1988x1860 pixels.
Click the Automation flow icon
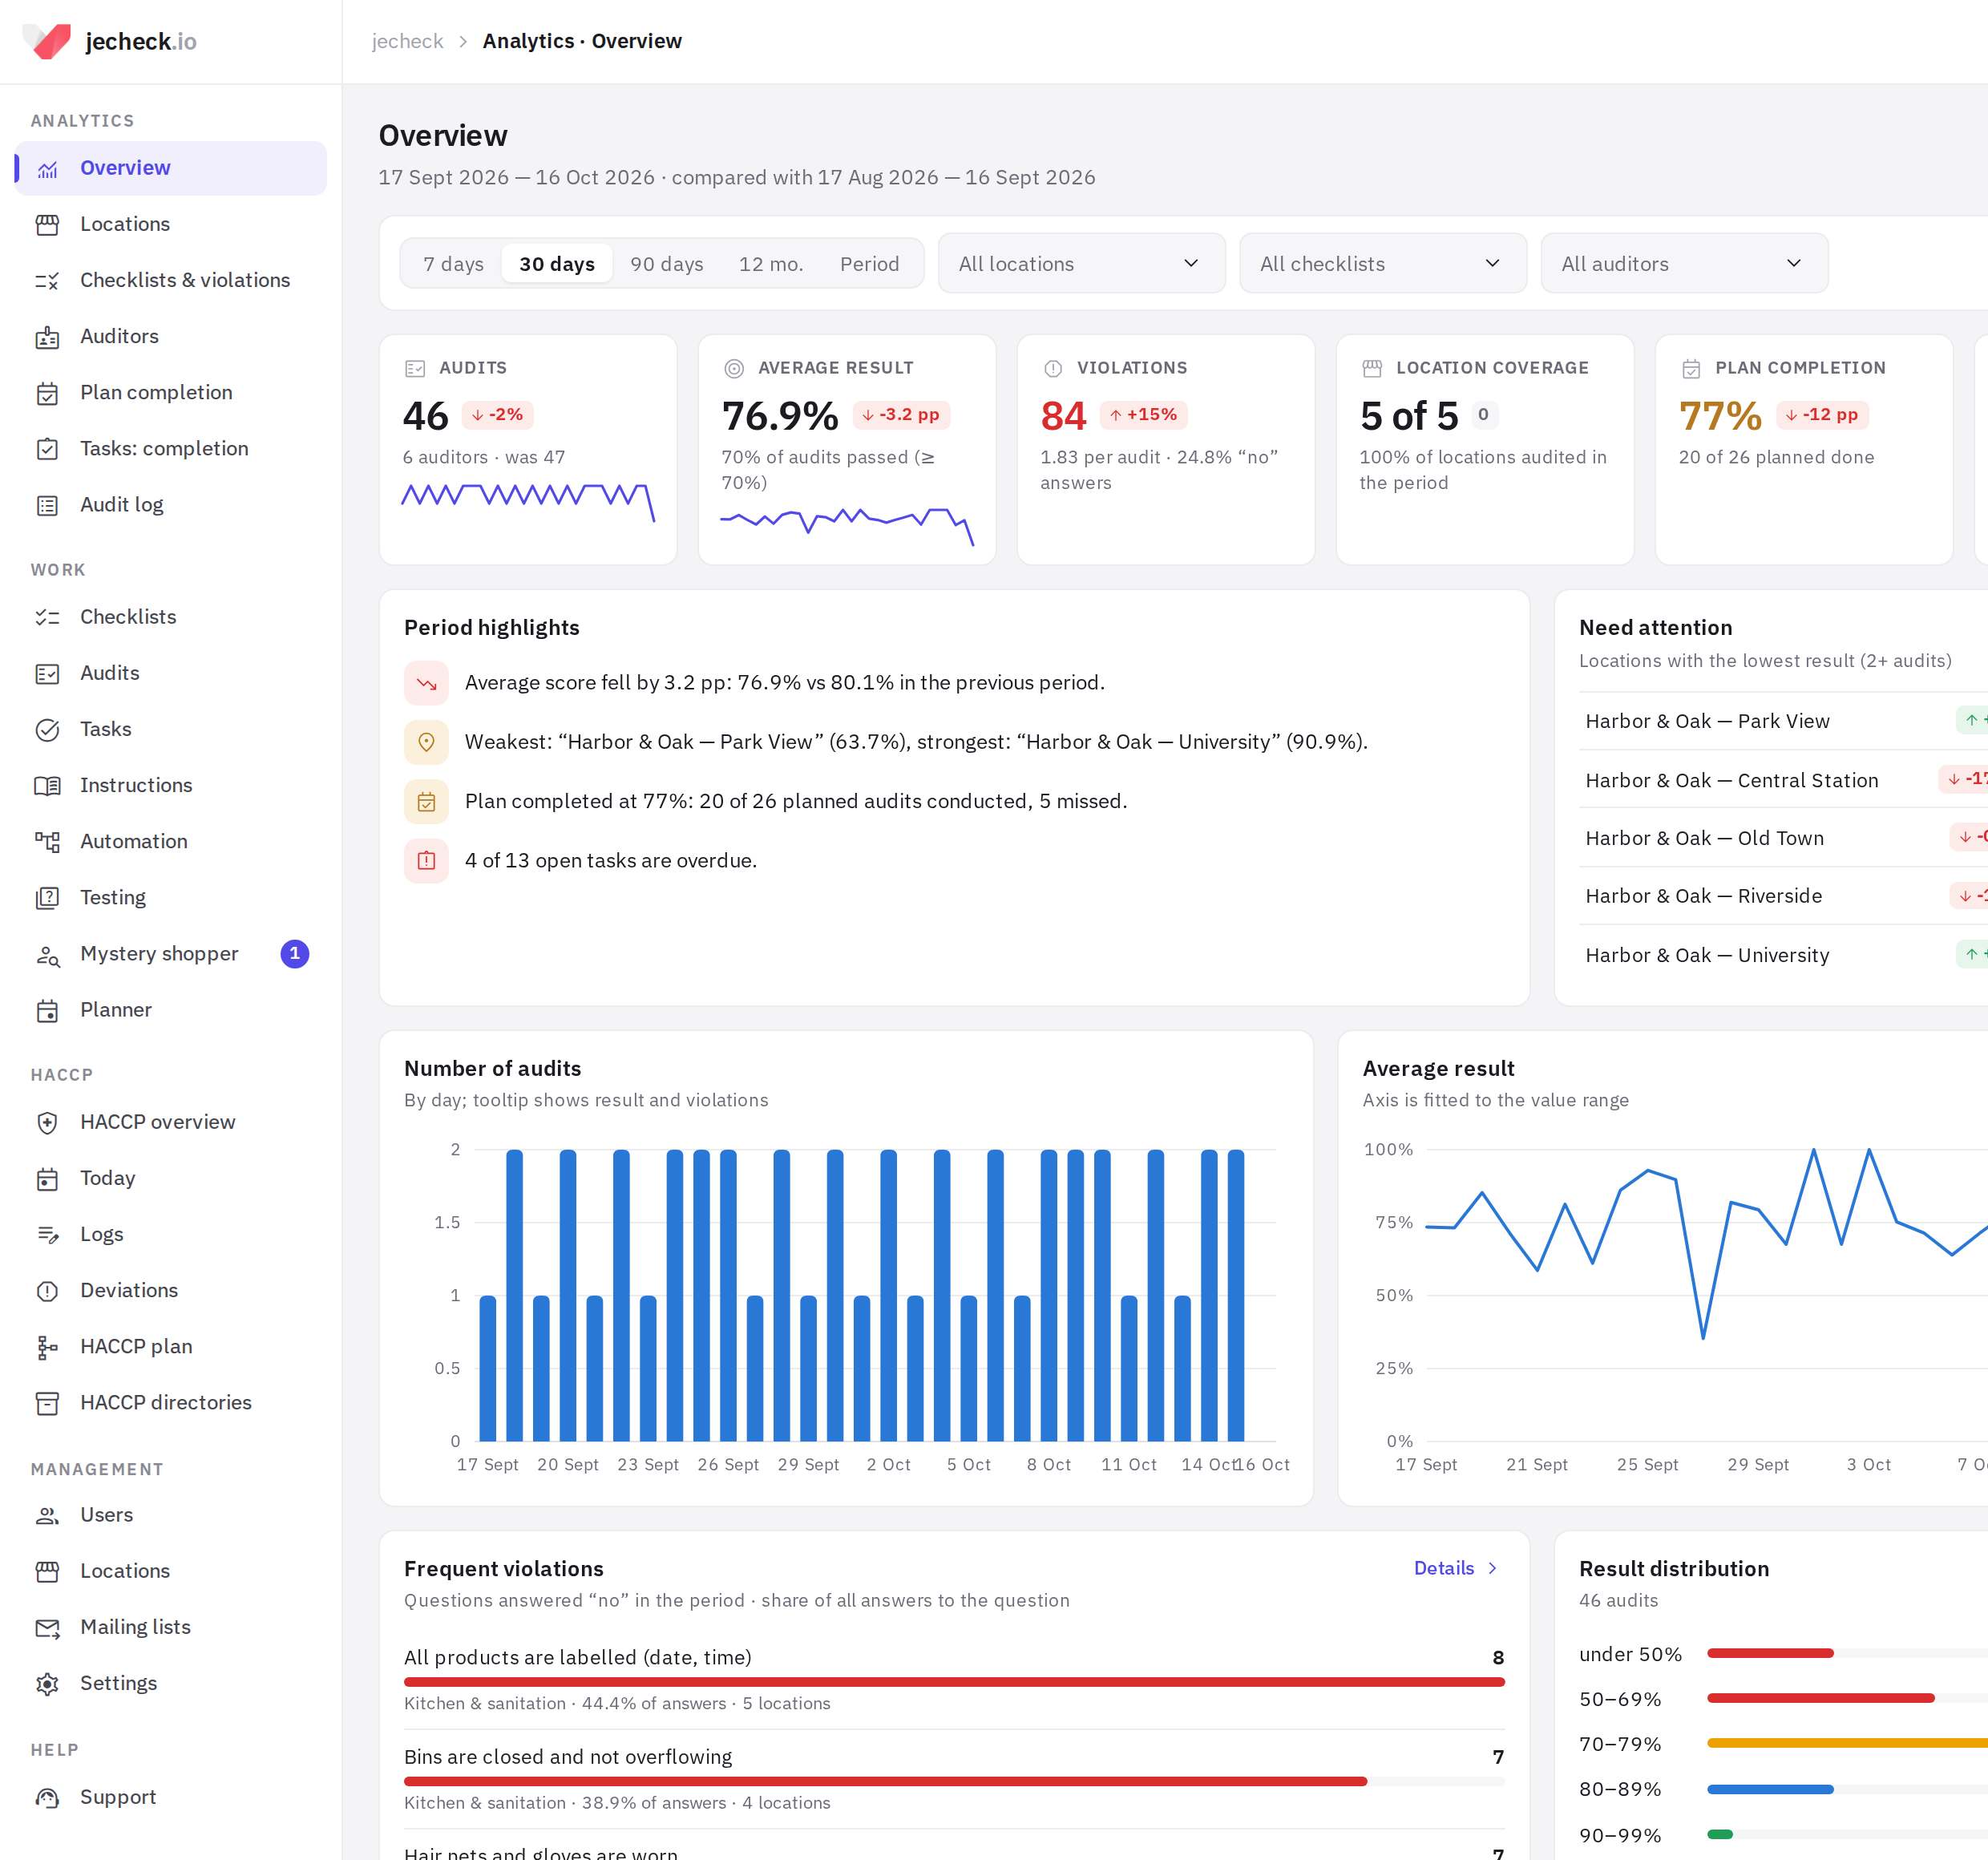coord(47,842)
